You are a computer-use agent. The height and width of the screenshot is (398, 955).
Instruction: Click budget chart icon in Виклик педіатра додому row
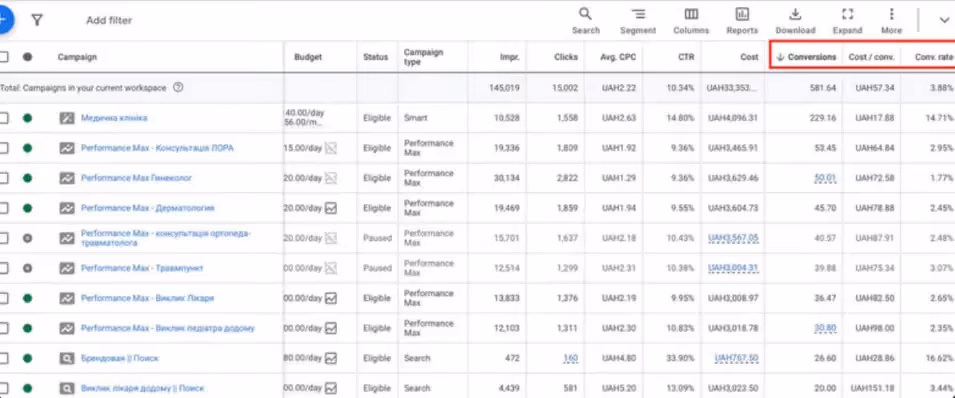point(330,328)
